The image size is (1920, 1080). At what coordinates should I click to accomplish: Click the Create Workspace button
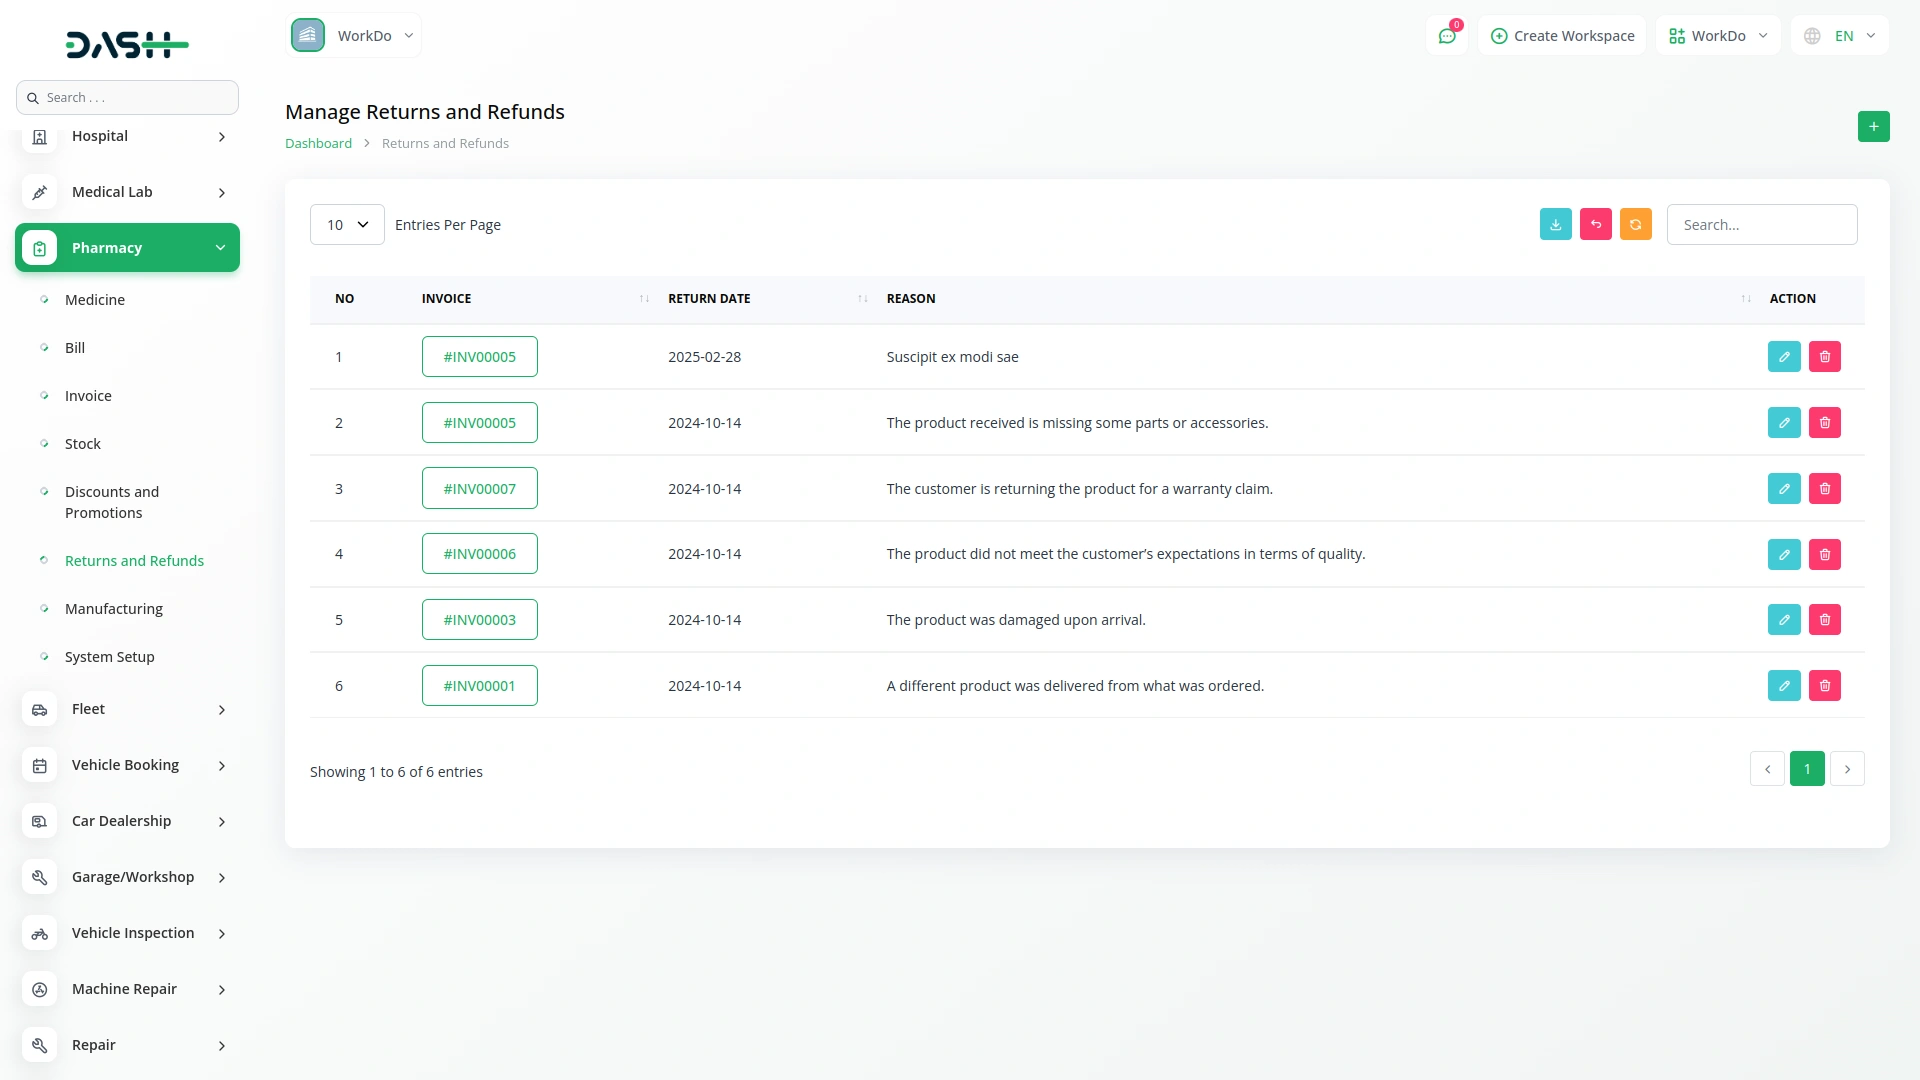[1562, 36]
